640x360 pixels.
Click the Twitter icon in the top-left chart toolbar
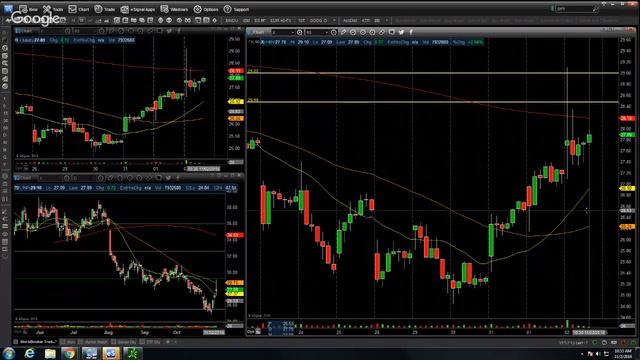pos(169,31)
